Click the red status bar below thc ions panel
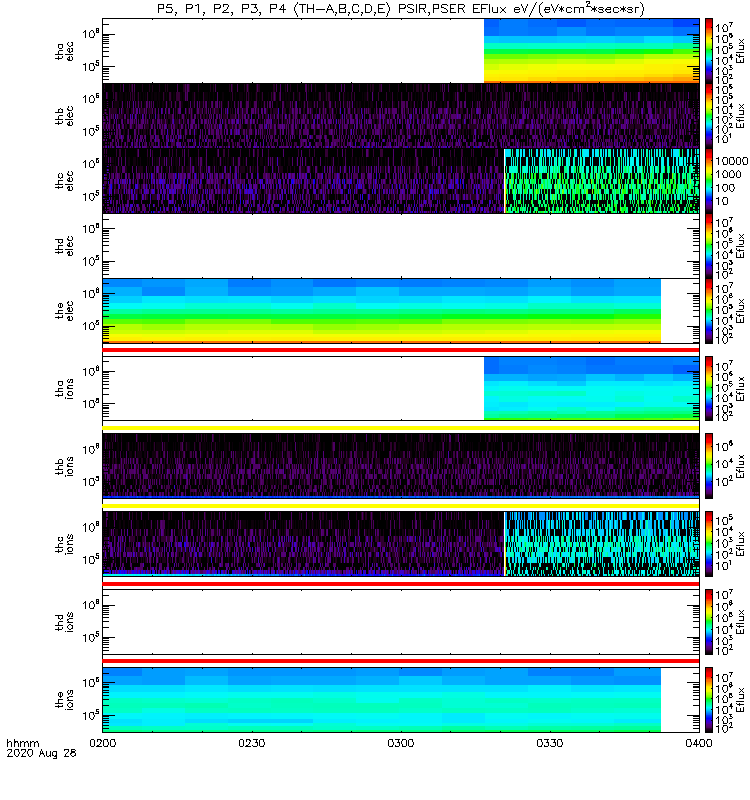Viewport: 750px width, 800px height. [401, 584]
